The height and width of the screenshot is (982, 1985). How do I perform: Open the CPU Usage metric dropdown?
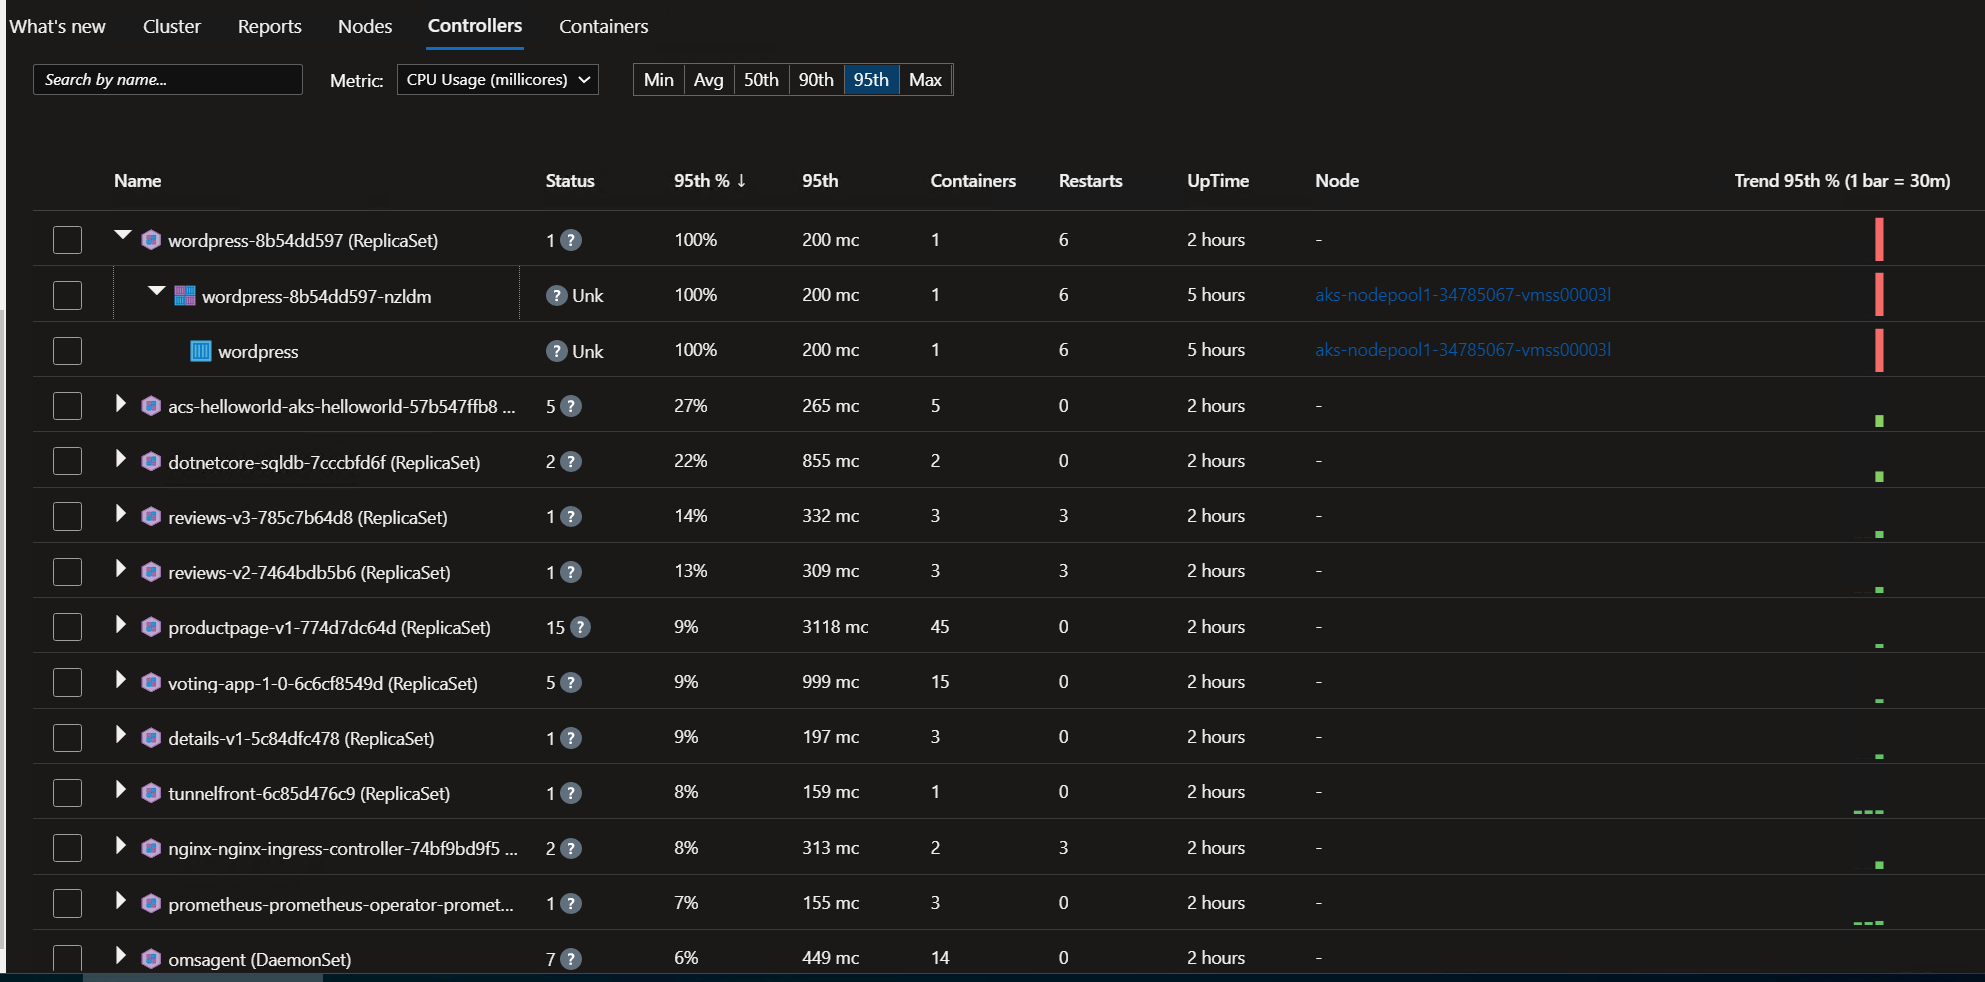(497, 79)
